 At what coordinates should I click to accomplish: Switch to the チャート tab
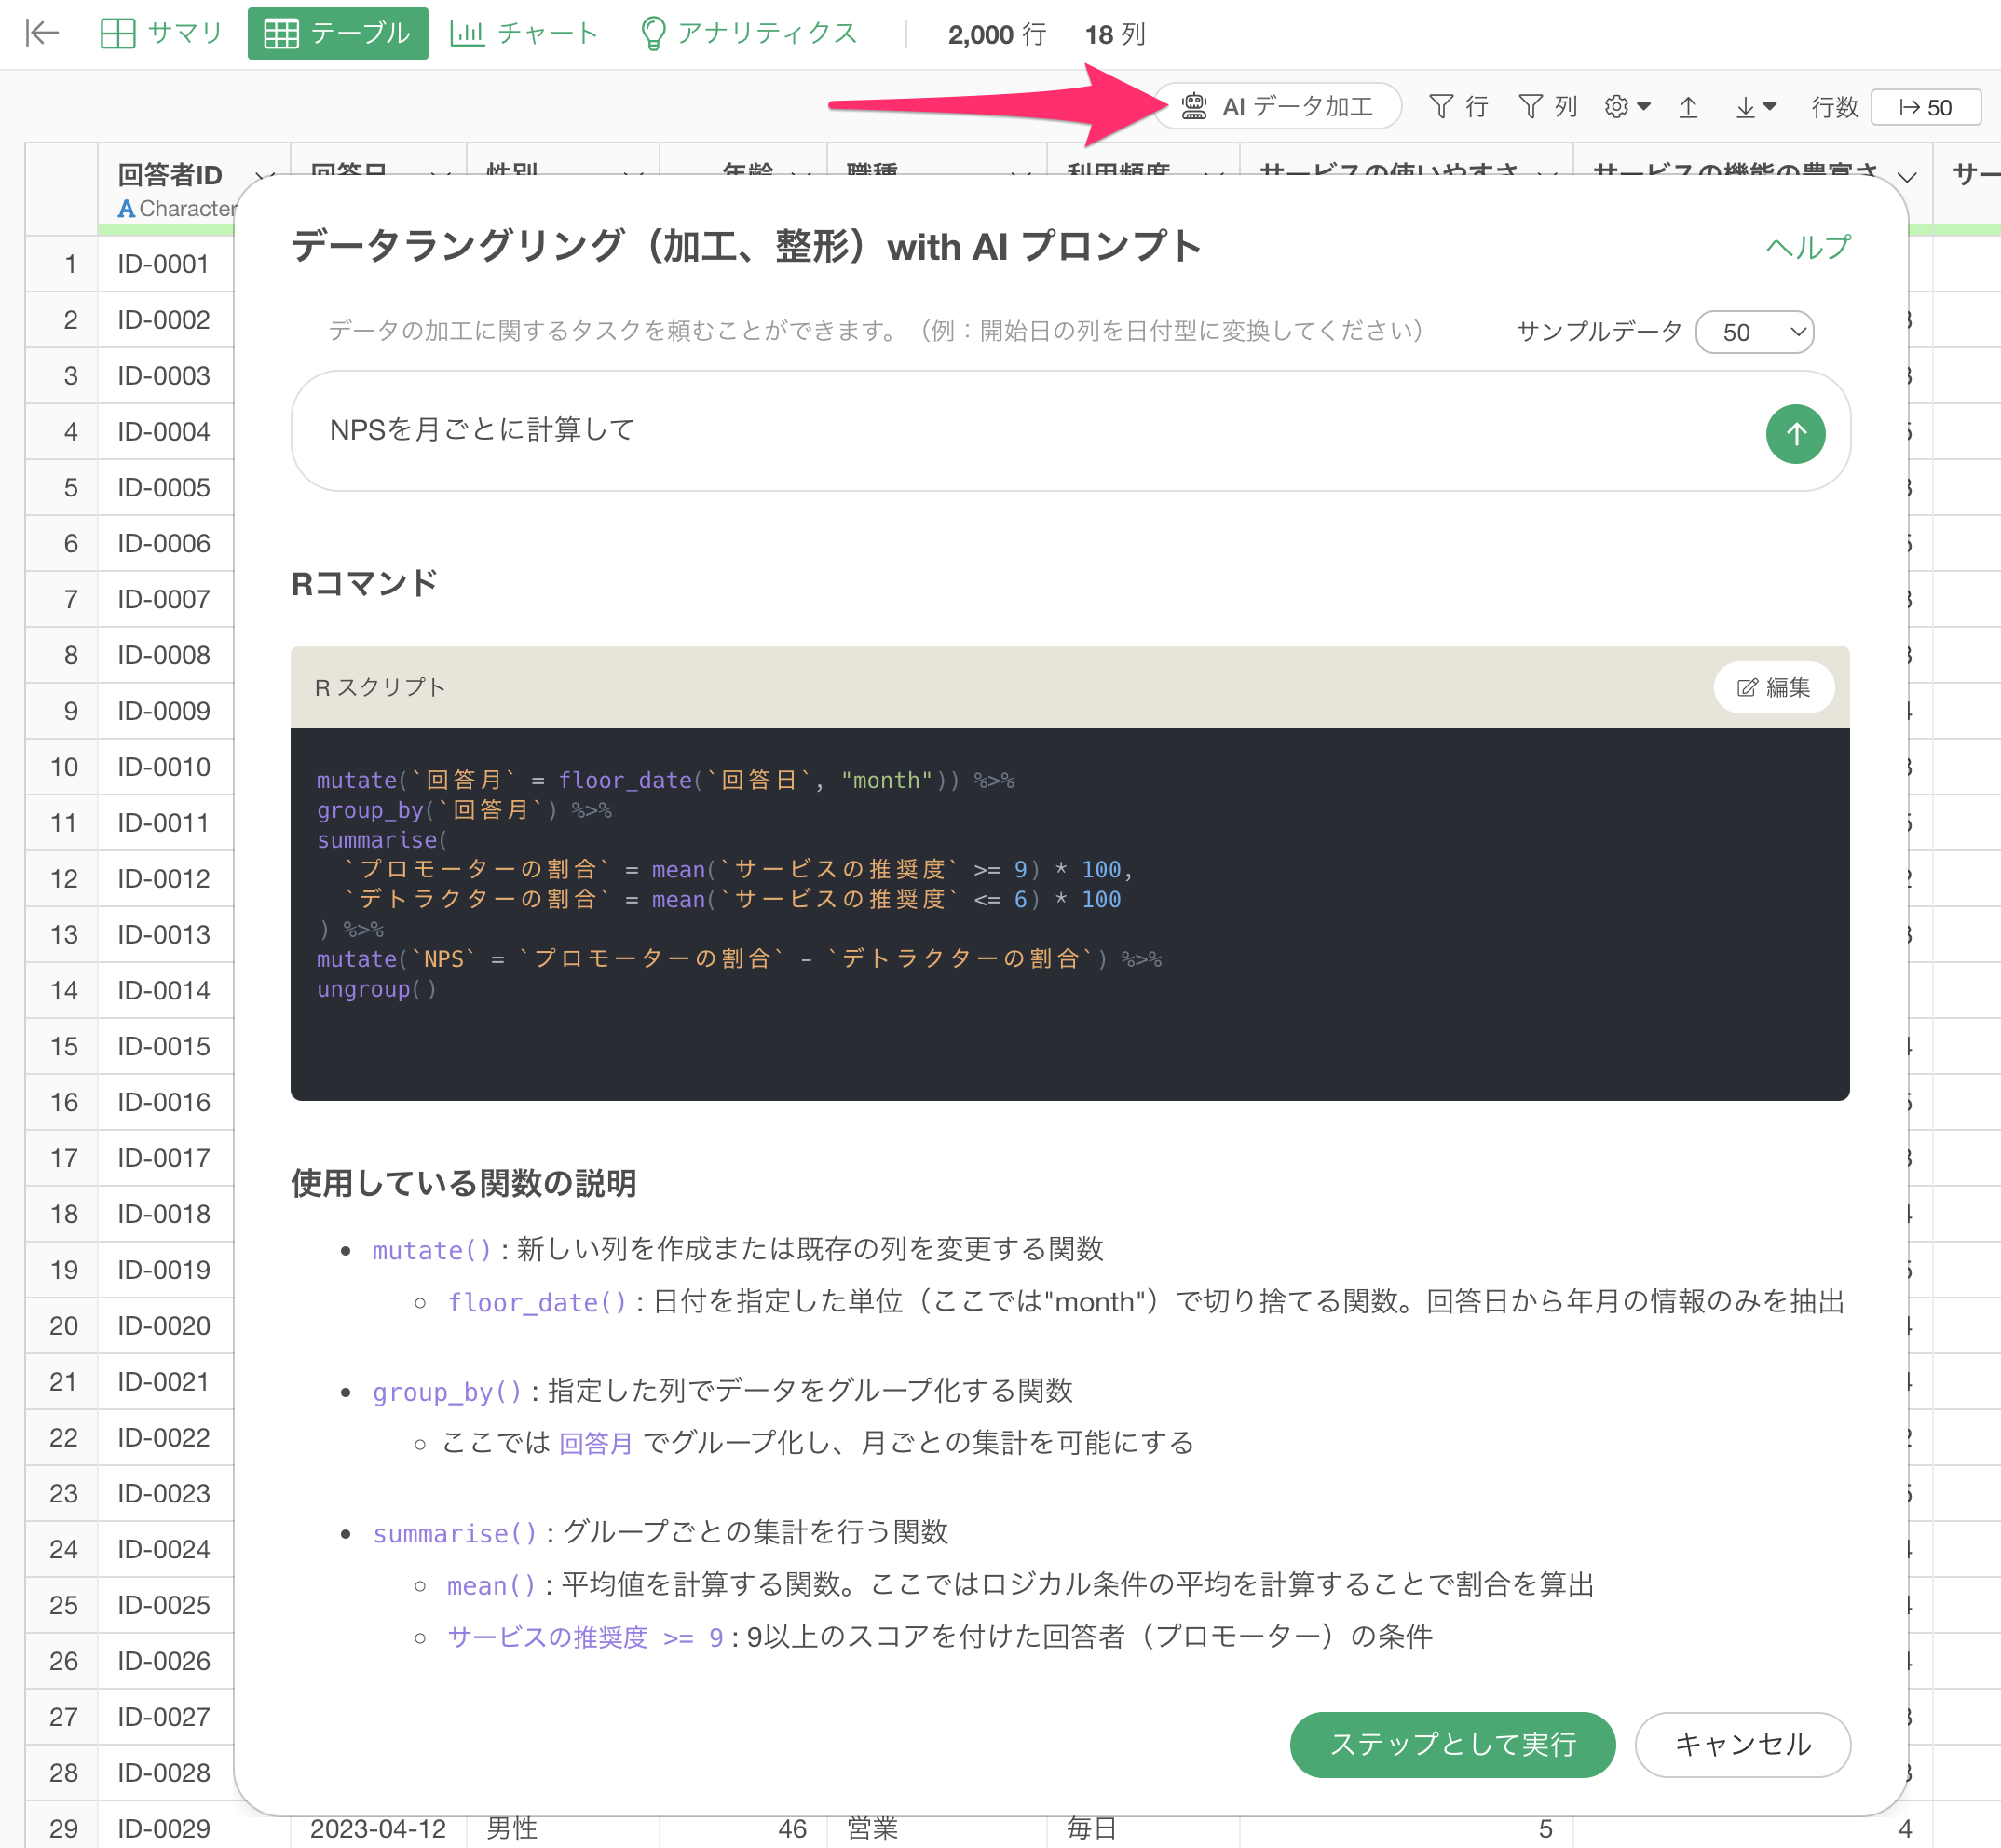(x=524, y=33)
